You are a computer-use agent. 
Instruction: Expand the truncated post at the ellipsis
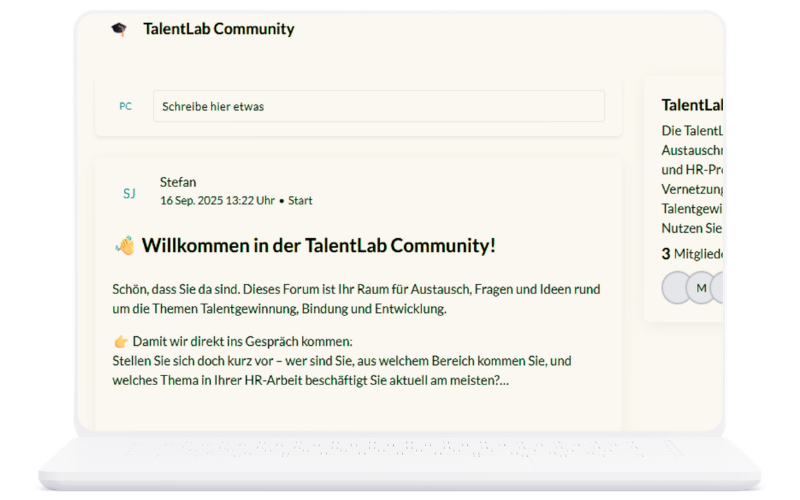[503, 380]
